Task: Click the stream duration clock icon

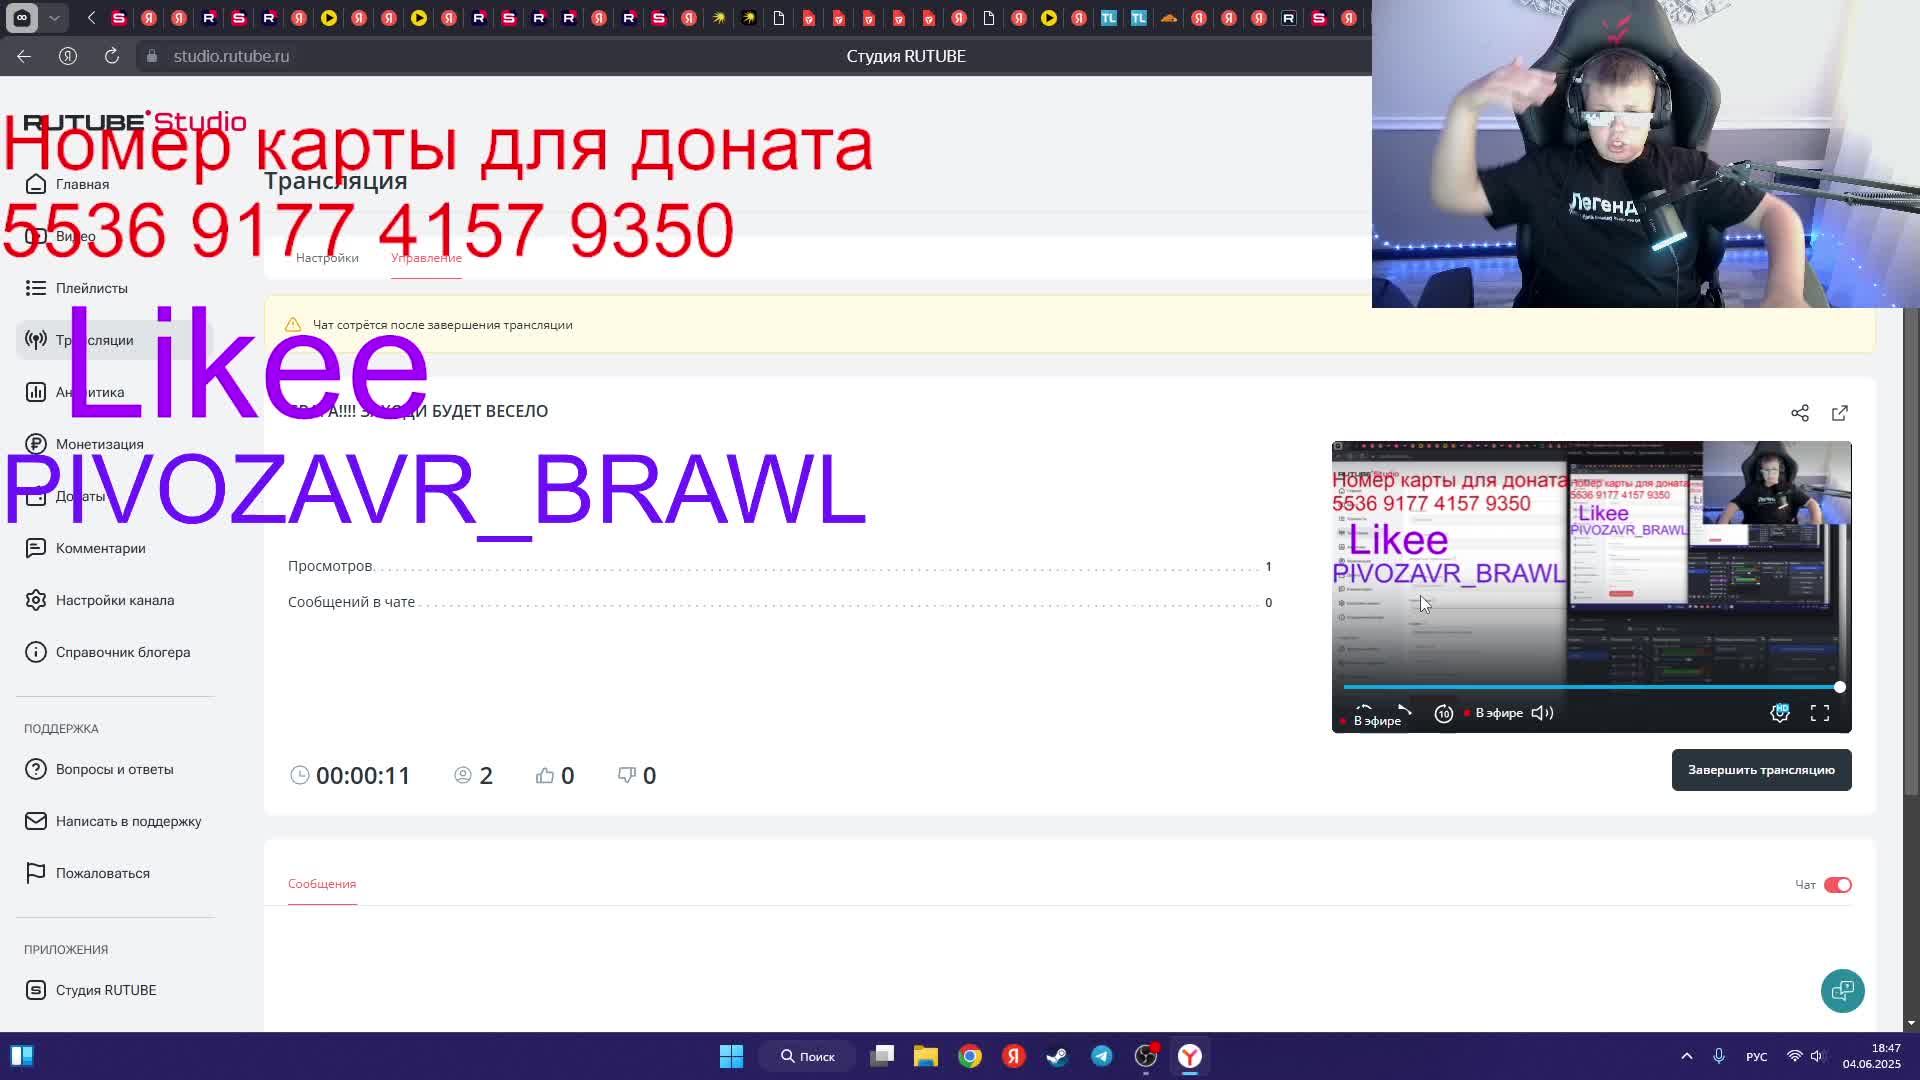Action: click(299, 775)
